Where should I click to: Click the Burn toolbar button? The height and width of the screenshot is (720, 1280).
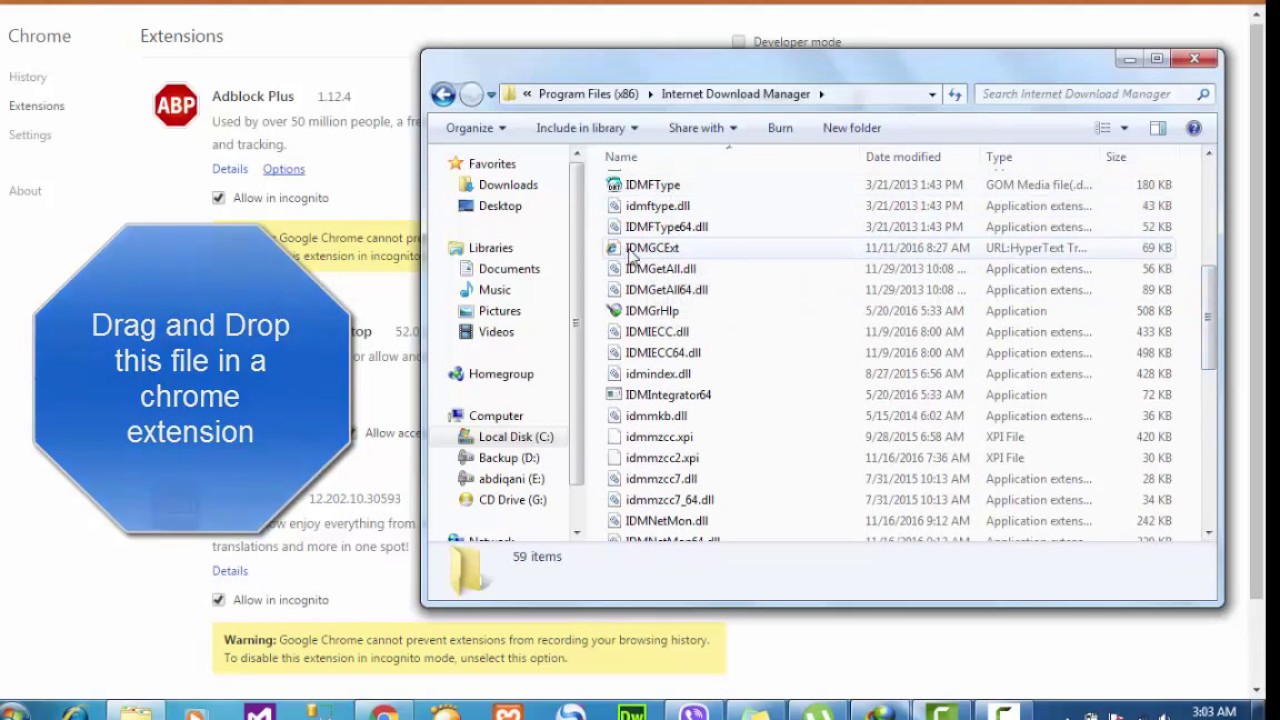pos(780,128)
